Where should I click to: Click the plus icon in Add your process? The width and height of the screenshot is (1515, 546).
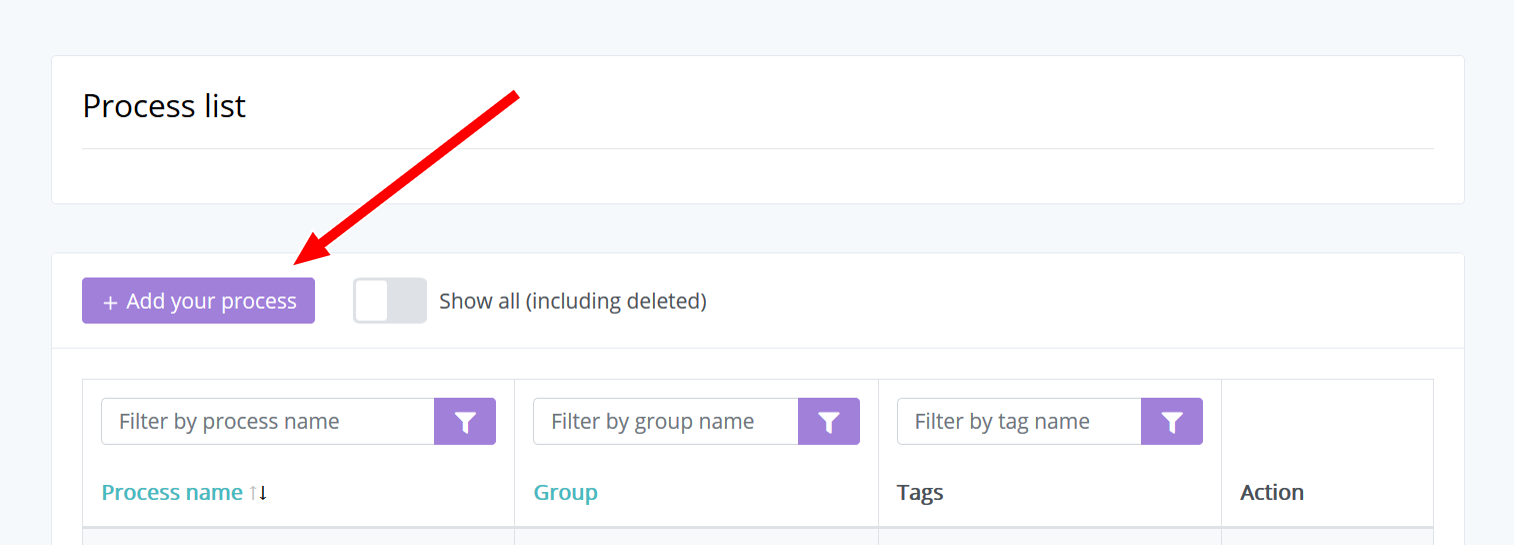[110, 302]
